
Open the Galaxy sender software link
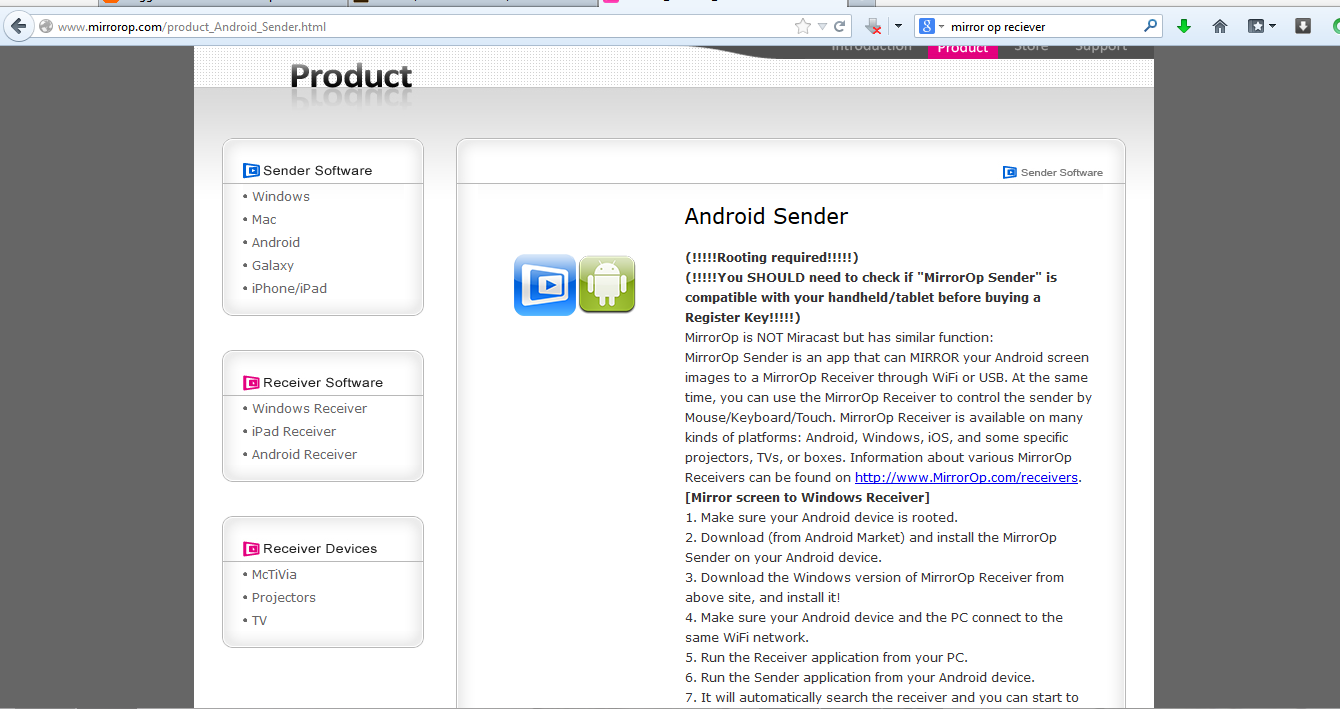(273, 266)
